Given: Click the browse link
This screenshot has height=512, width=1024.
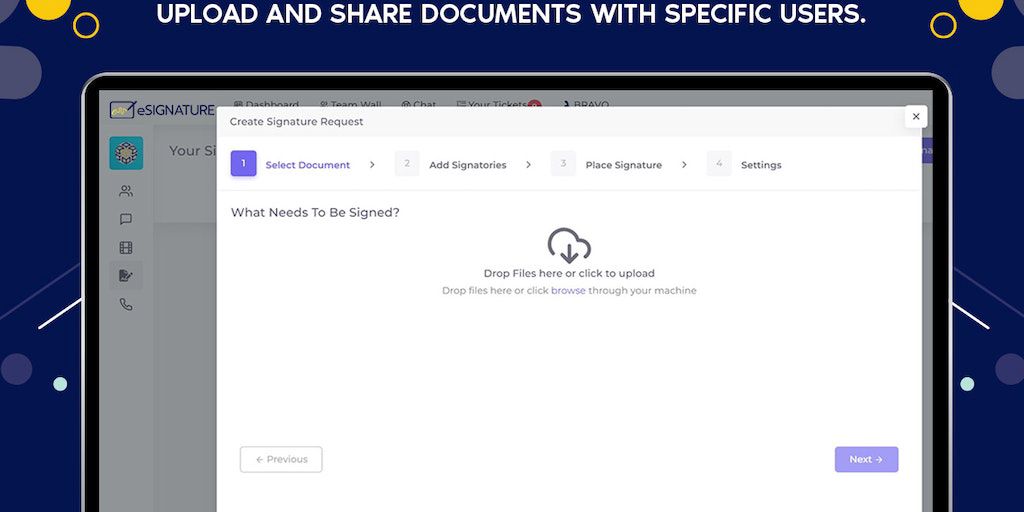Looking at the screenshot, I should (x=568, y=291).
